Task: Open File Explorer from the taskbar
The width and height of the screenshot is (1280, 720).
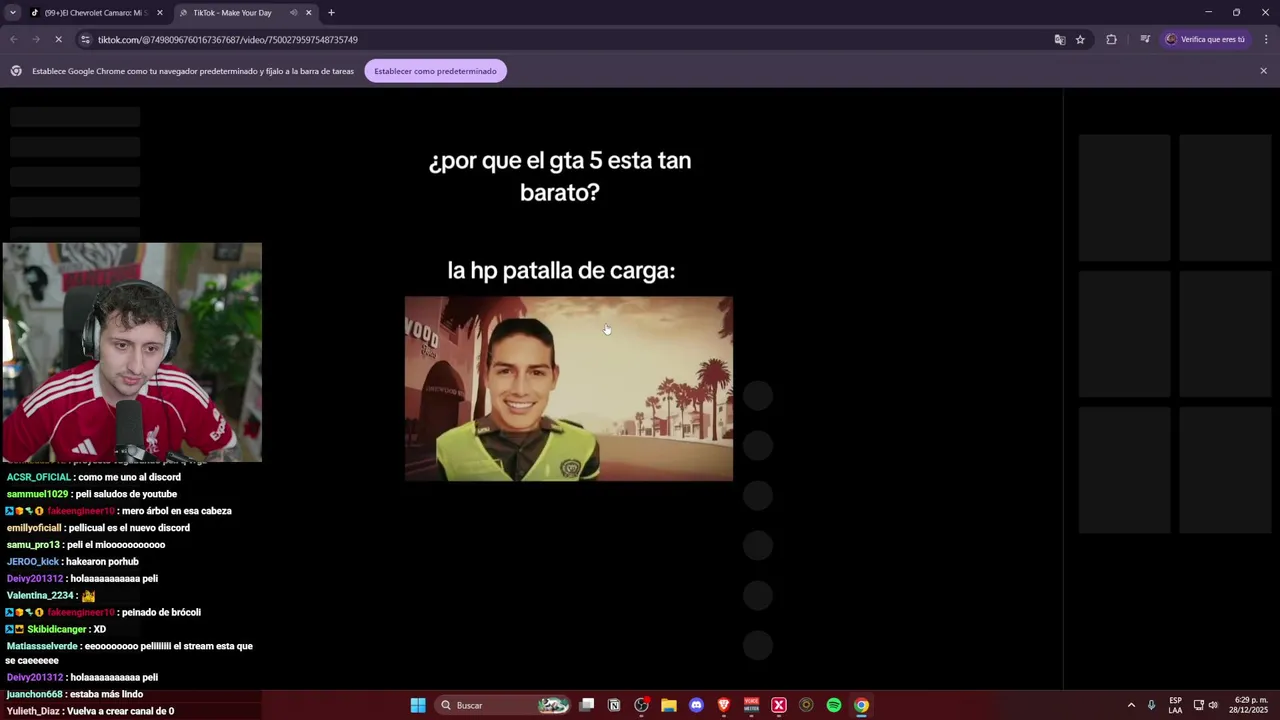Action: [669, 705]
